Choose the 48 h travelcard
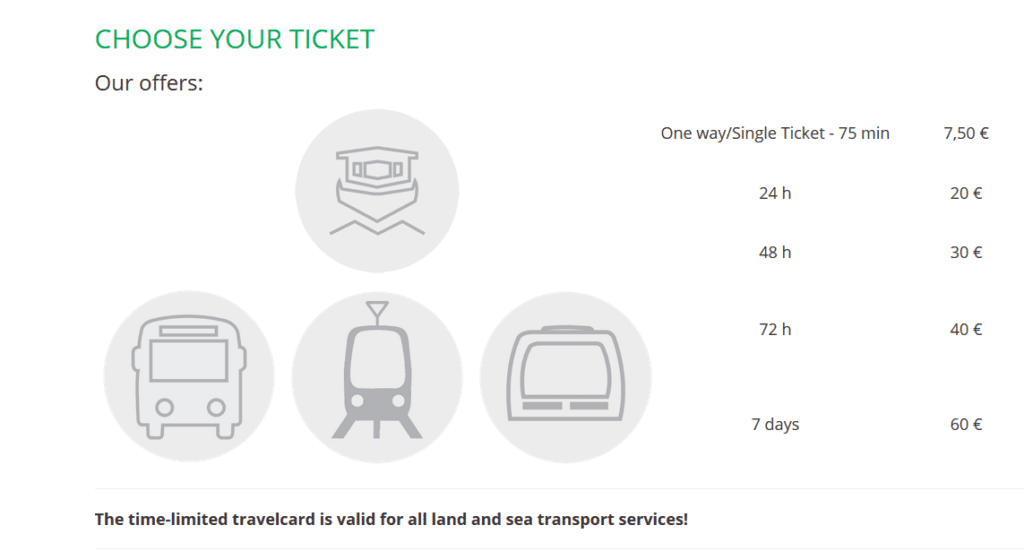The width and height of the screenshot is (1024, 551). point(775,253)
